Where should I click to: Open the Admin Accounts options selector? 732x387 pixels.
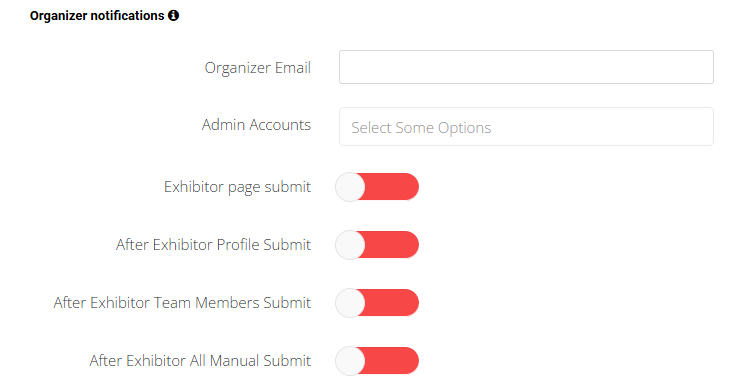526,127
